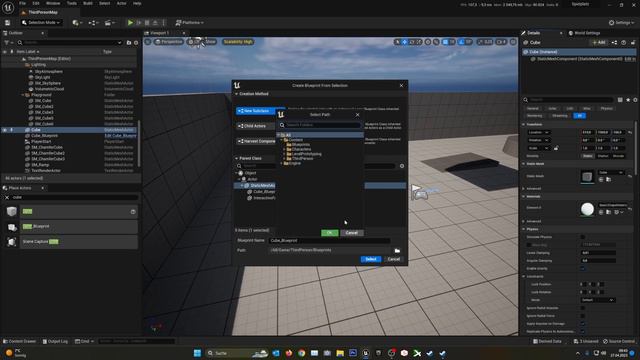Select the LevelPrototyping folder in path tree
This screenshot has height=360, width=640.
307,154
